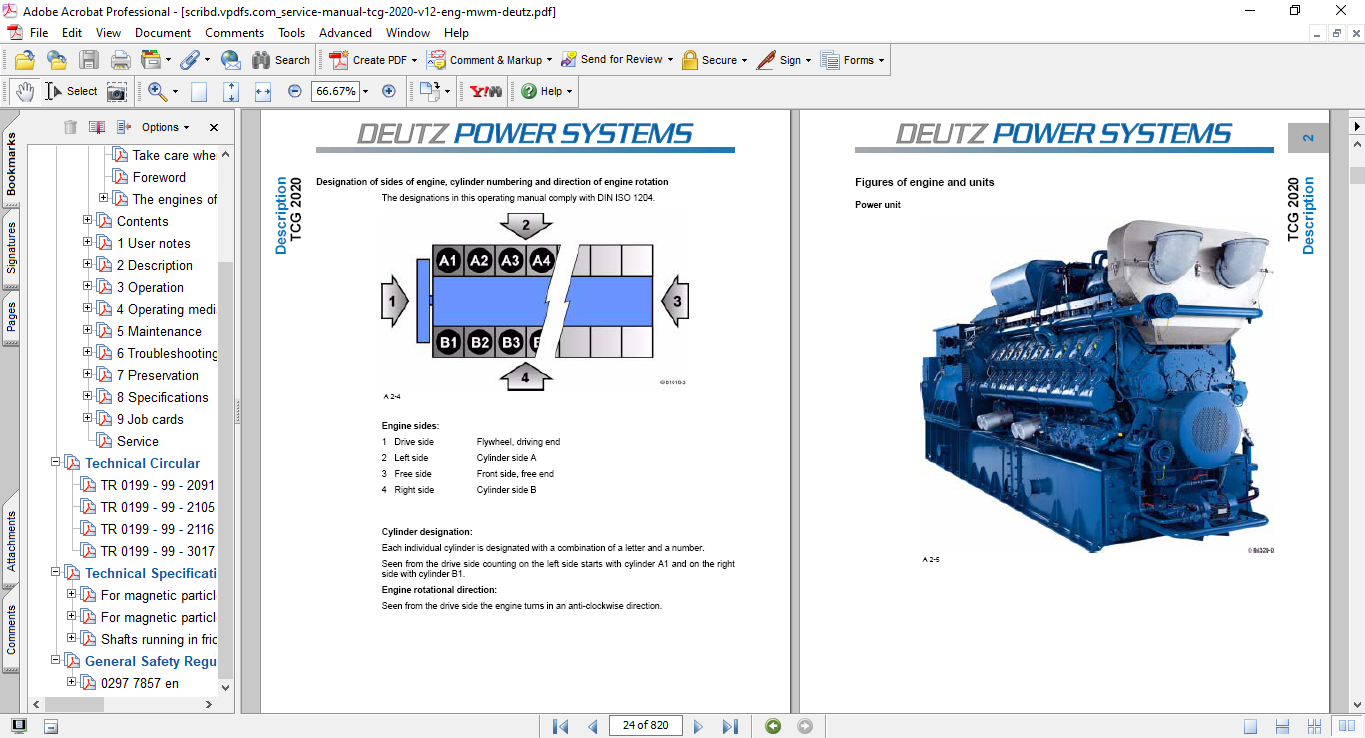Viewport: 1365px width, 738px height.
Task: Enable single page view mode
Action: point(1251,726)
